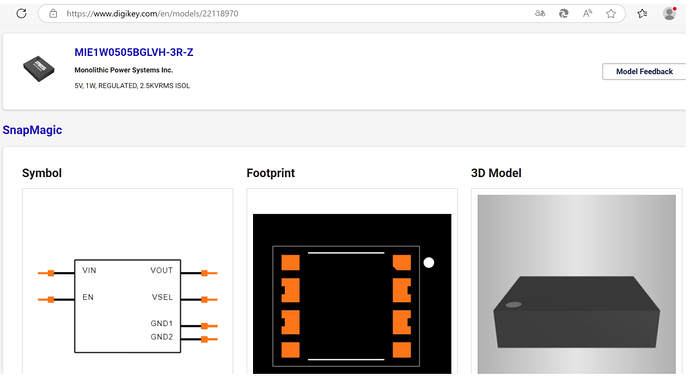Viewport: 690px width, 380px height.
Task: Click the GND2 pin label in symbol
Action: pos(161,337)
